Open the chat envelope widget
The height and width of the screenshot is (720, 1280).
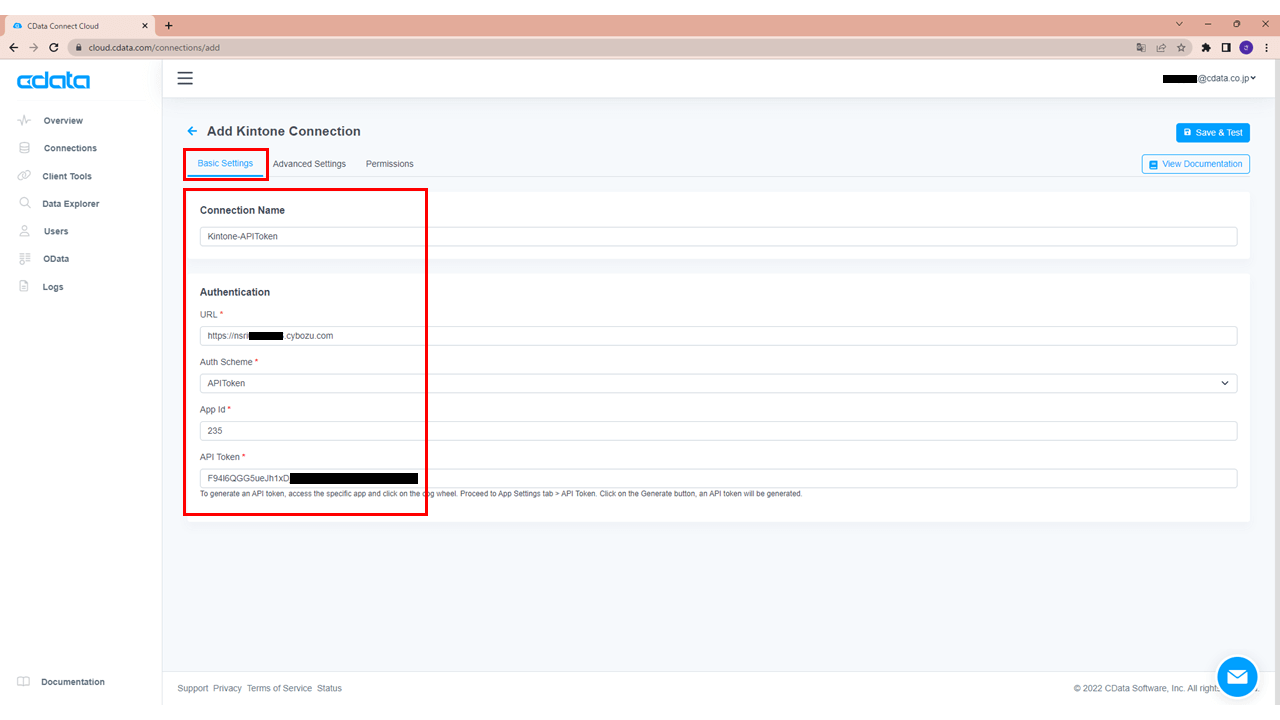[x=1237, y=677]
